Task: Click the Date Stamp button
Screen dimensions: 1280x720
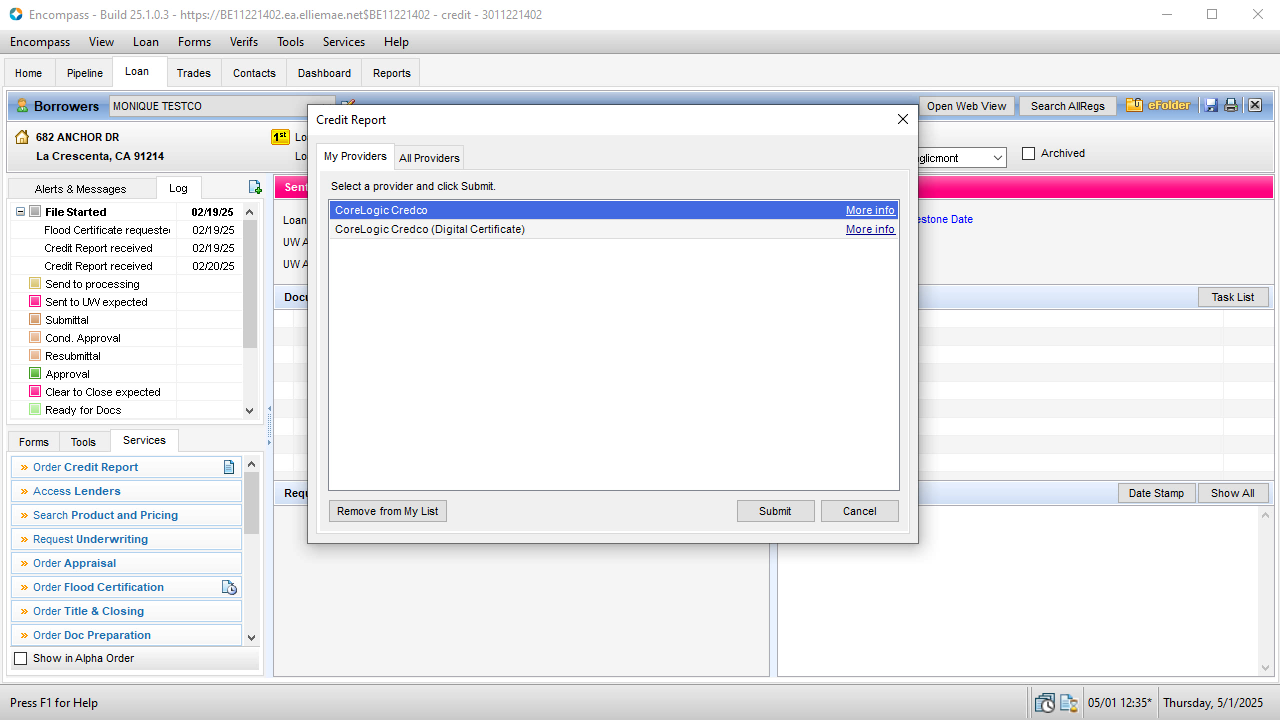Action: pos(1156,493)
